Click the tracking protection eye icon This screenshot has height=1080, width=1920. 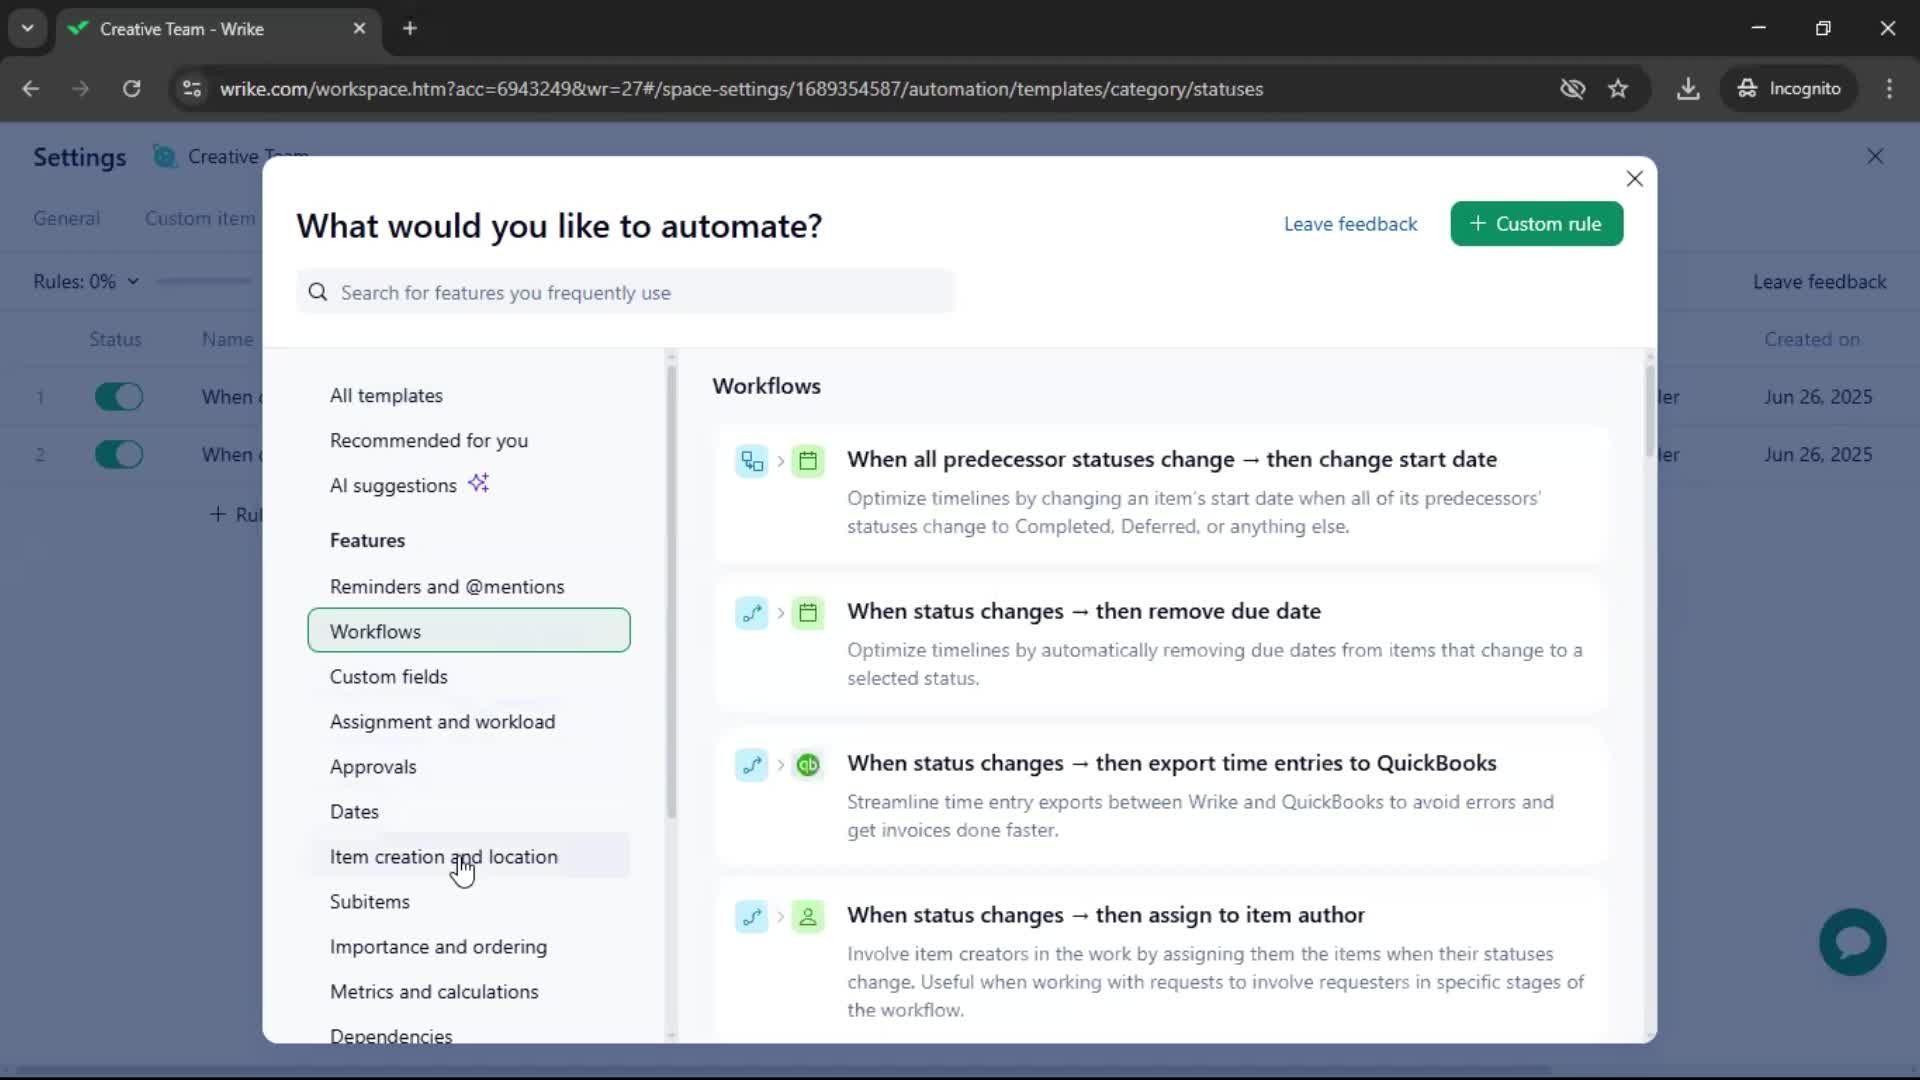(1572, 89)
